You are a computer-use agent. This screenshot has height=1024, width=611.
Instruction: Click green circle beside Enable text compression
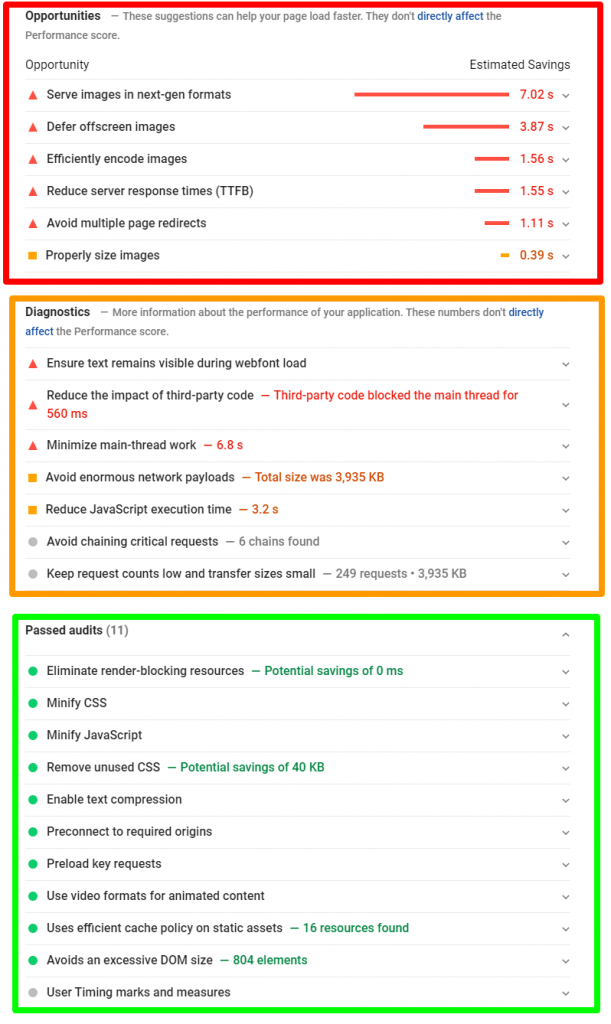tap(33, 800)
